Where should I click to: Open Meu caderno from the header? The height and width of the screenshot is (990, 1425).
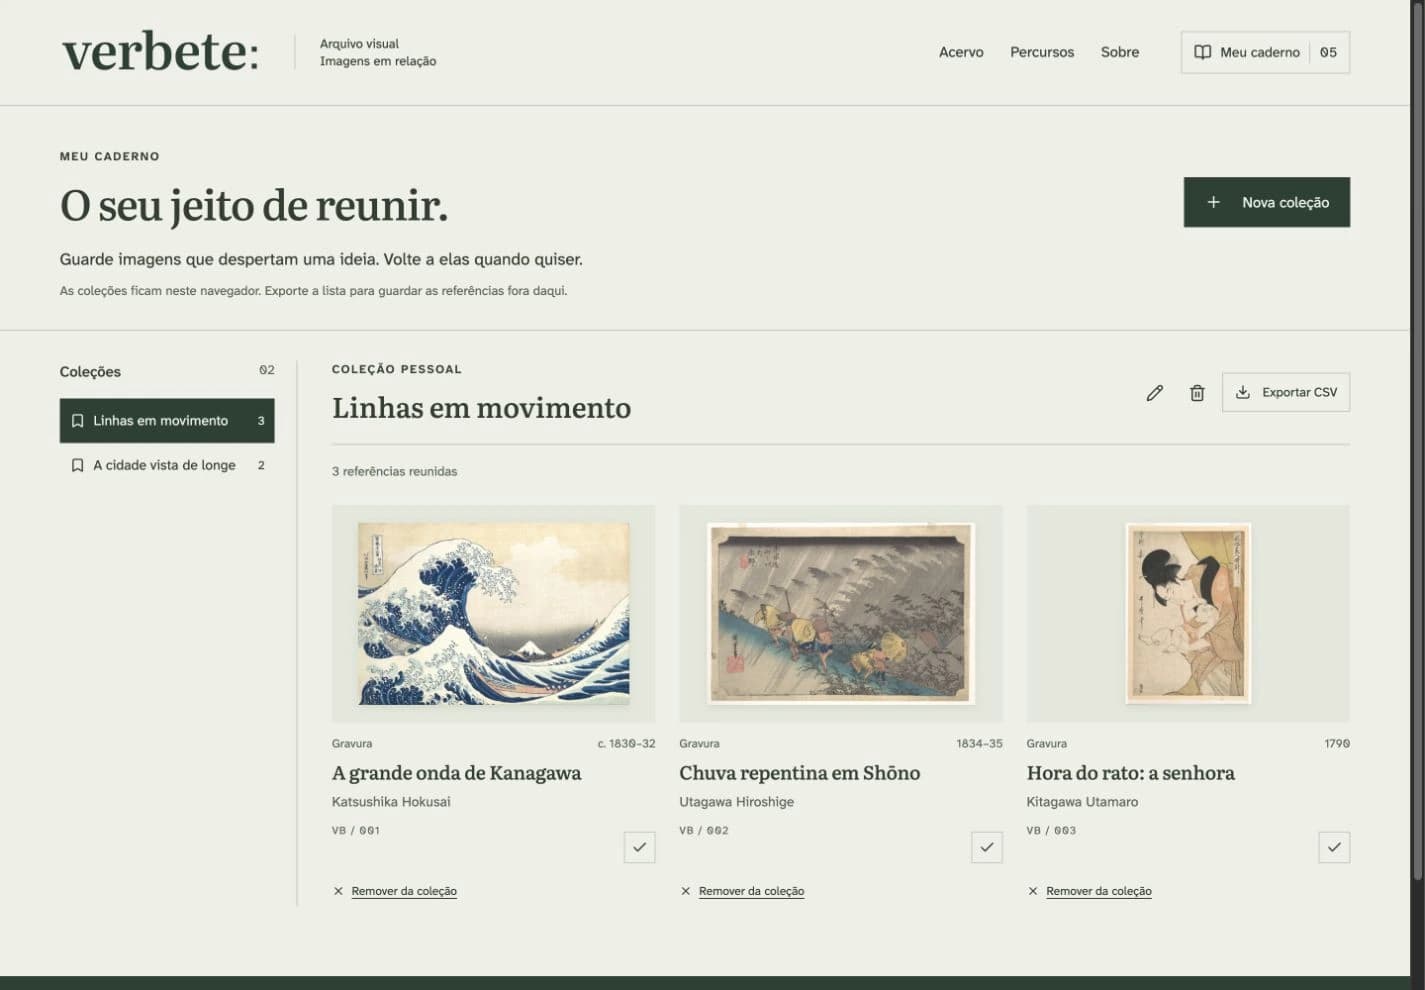[x=1265, y=52]
